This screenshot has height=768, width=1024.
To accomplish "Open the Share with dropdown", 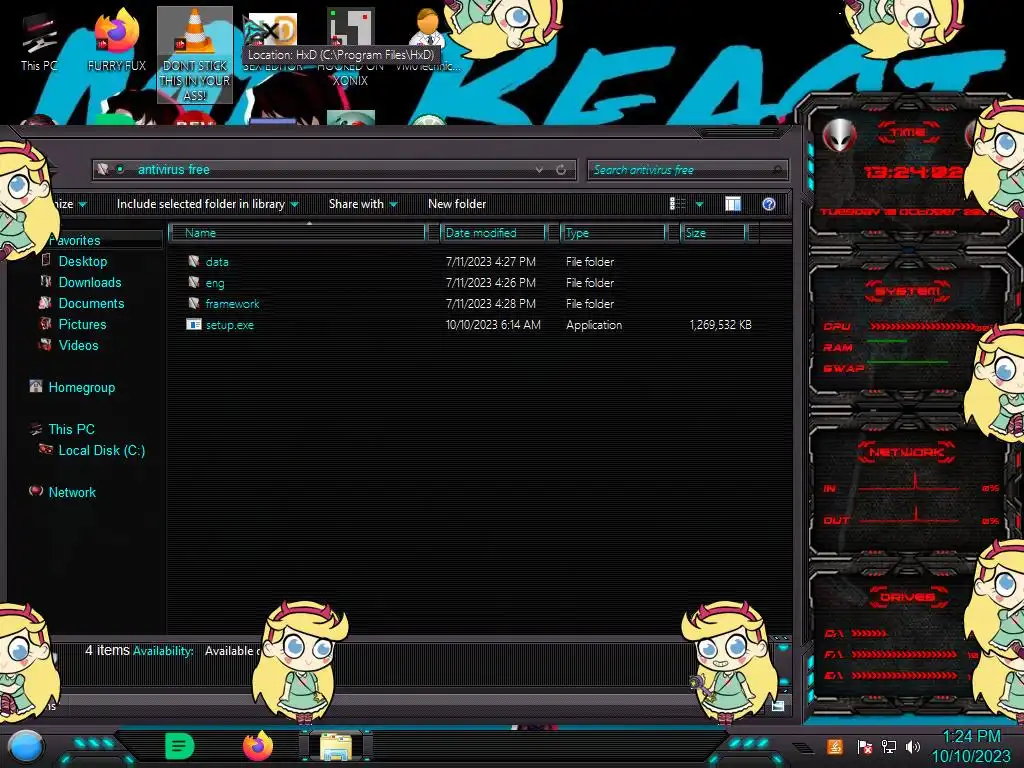I will click(x=363, y=204).
